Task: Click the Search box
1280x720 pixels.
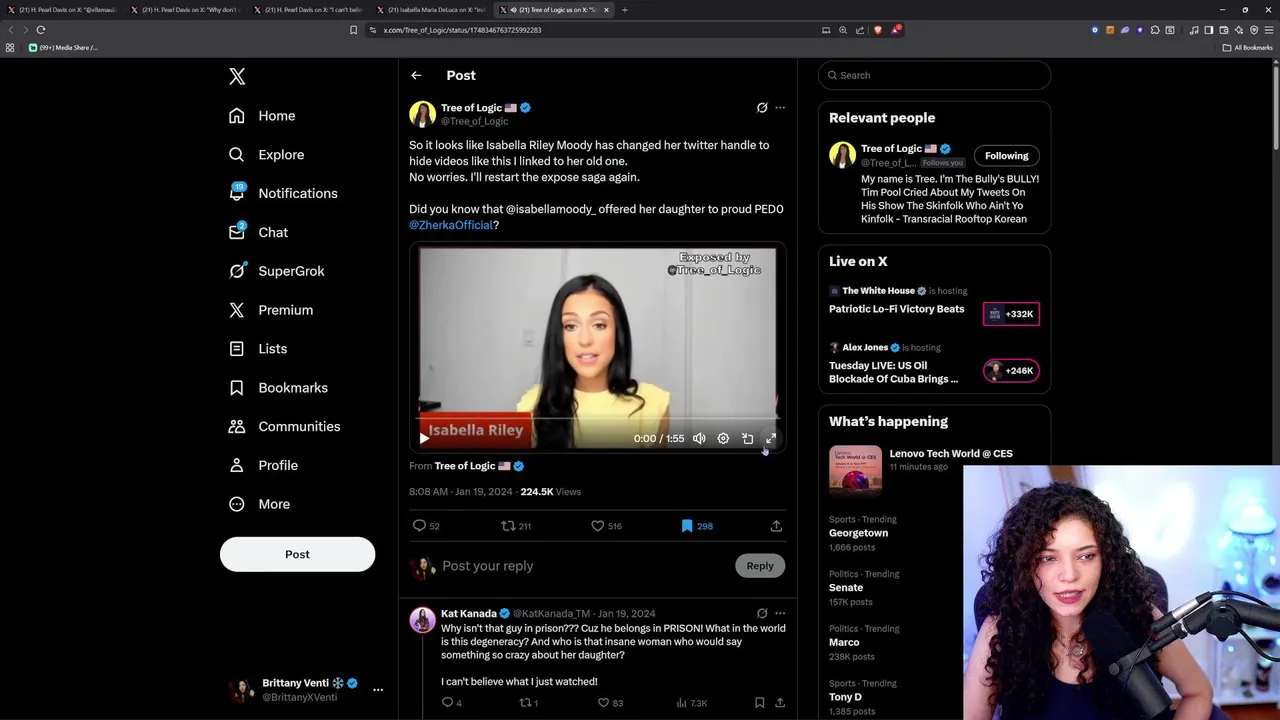Action: pos(934,75)
